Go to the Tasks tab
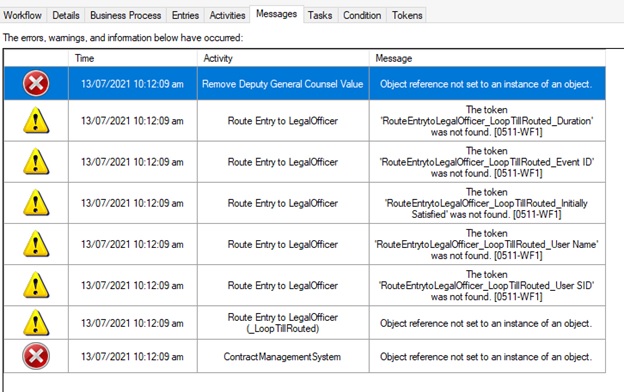This screenshot has width=624, height=392. point(320,15)
